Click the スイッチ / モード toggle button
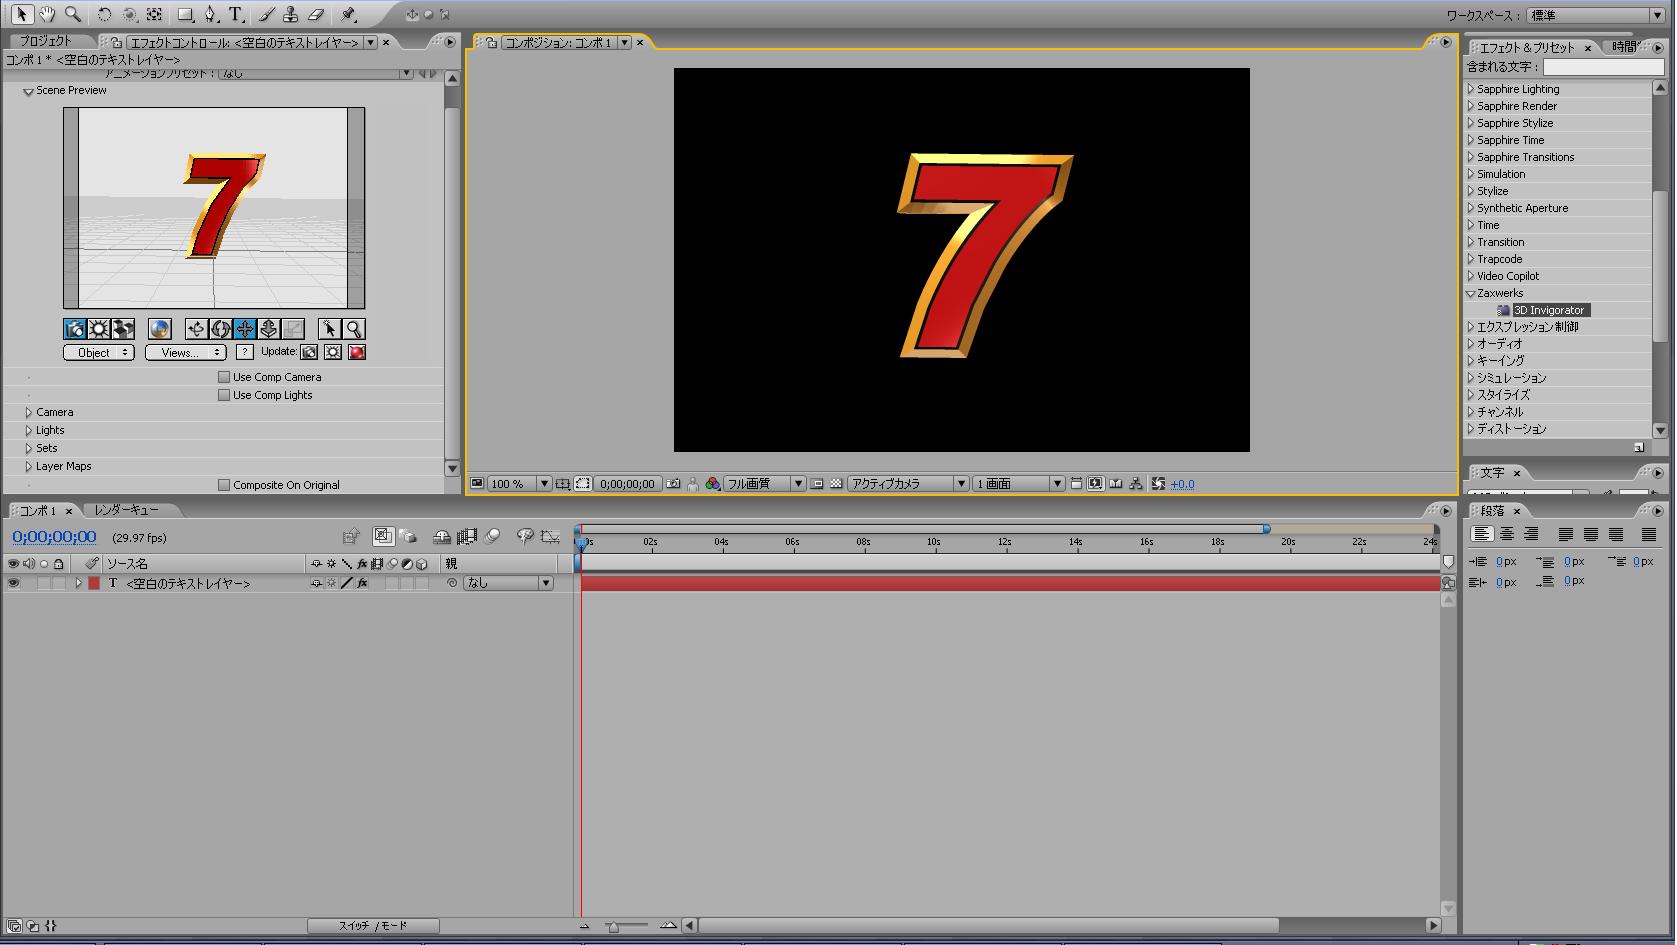 click(x=373, y=926)
